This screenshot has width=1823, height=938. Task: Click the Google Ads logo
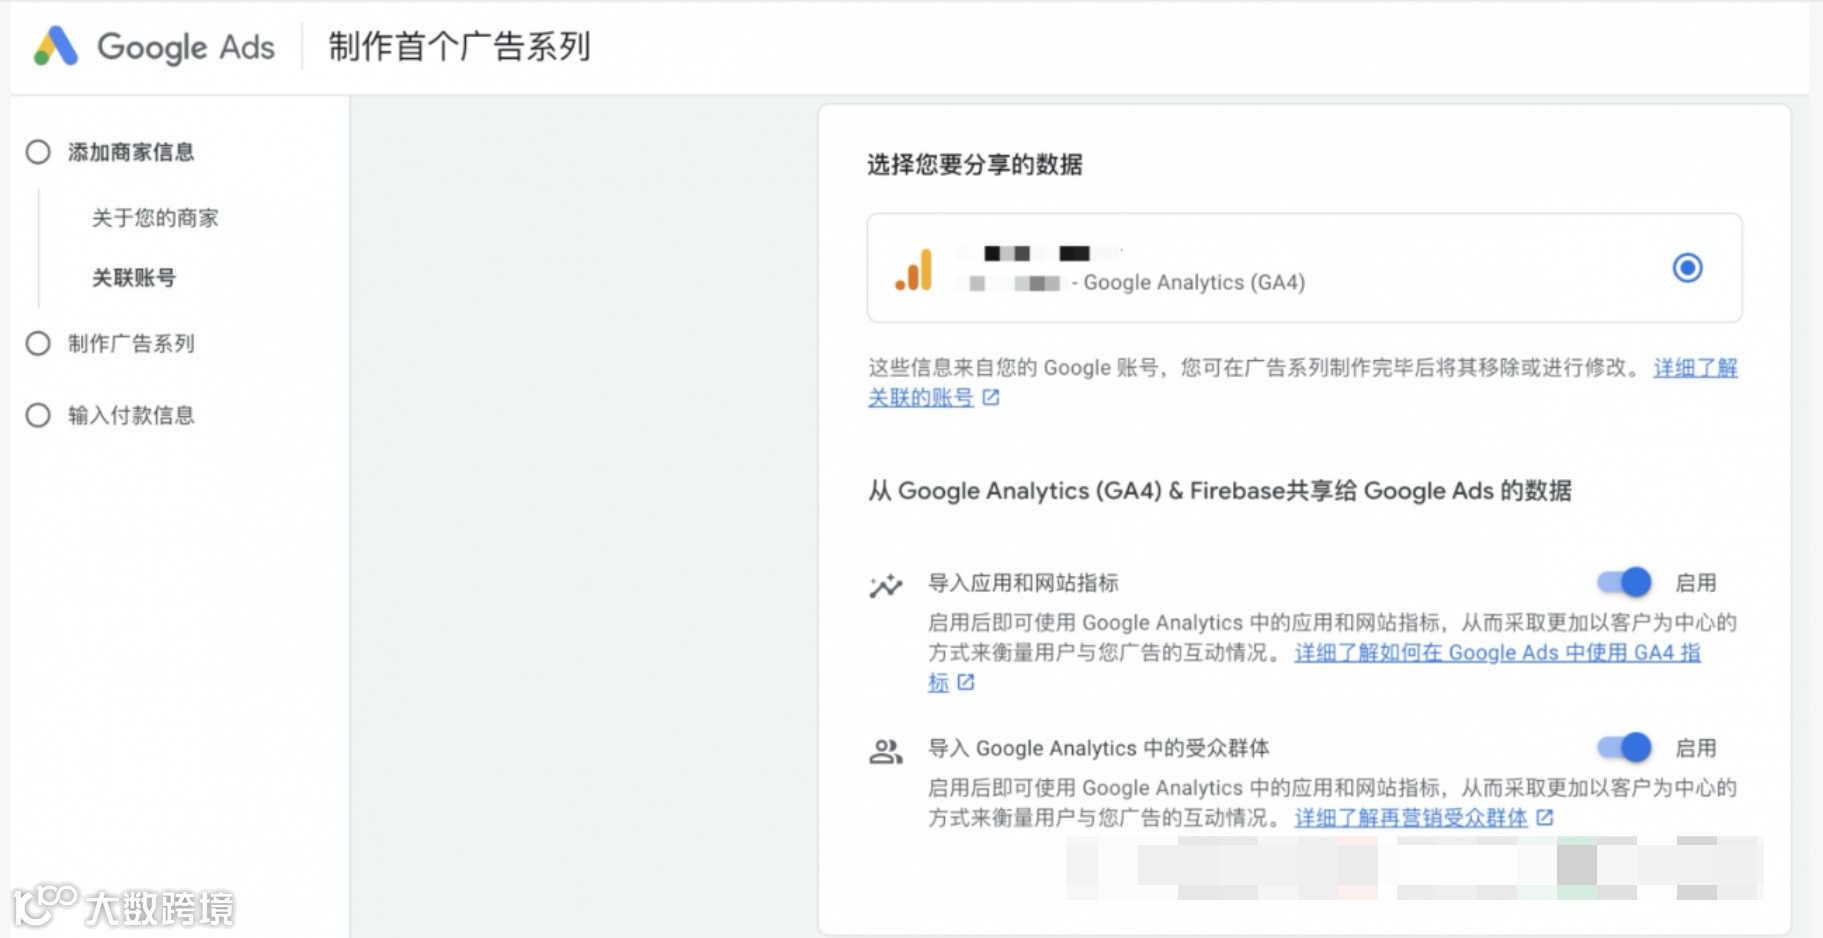pyautogui.click(x=154, y=46)
